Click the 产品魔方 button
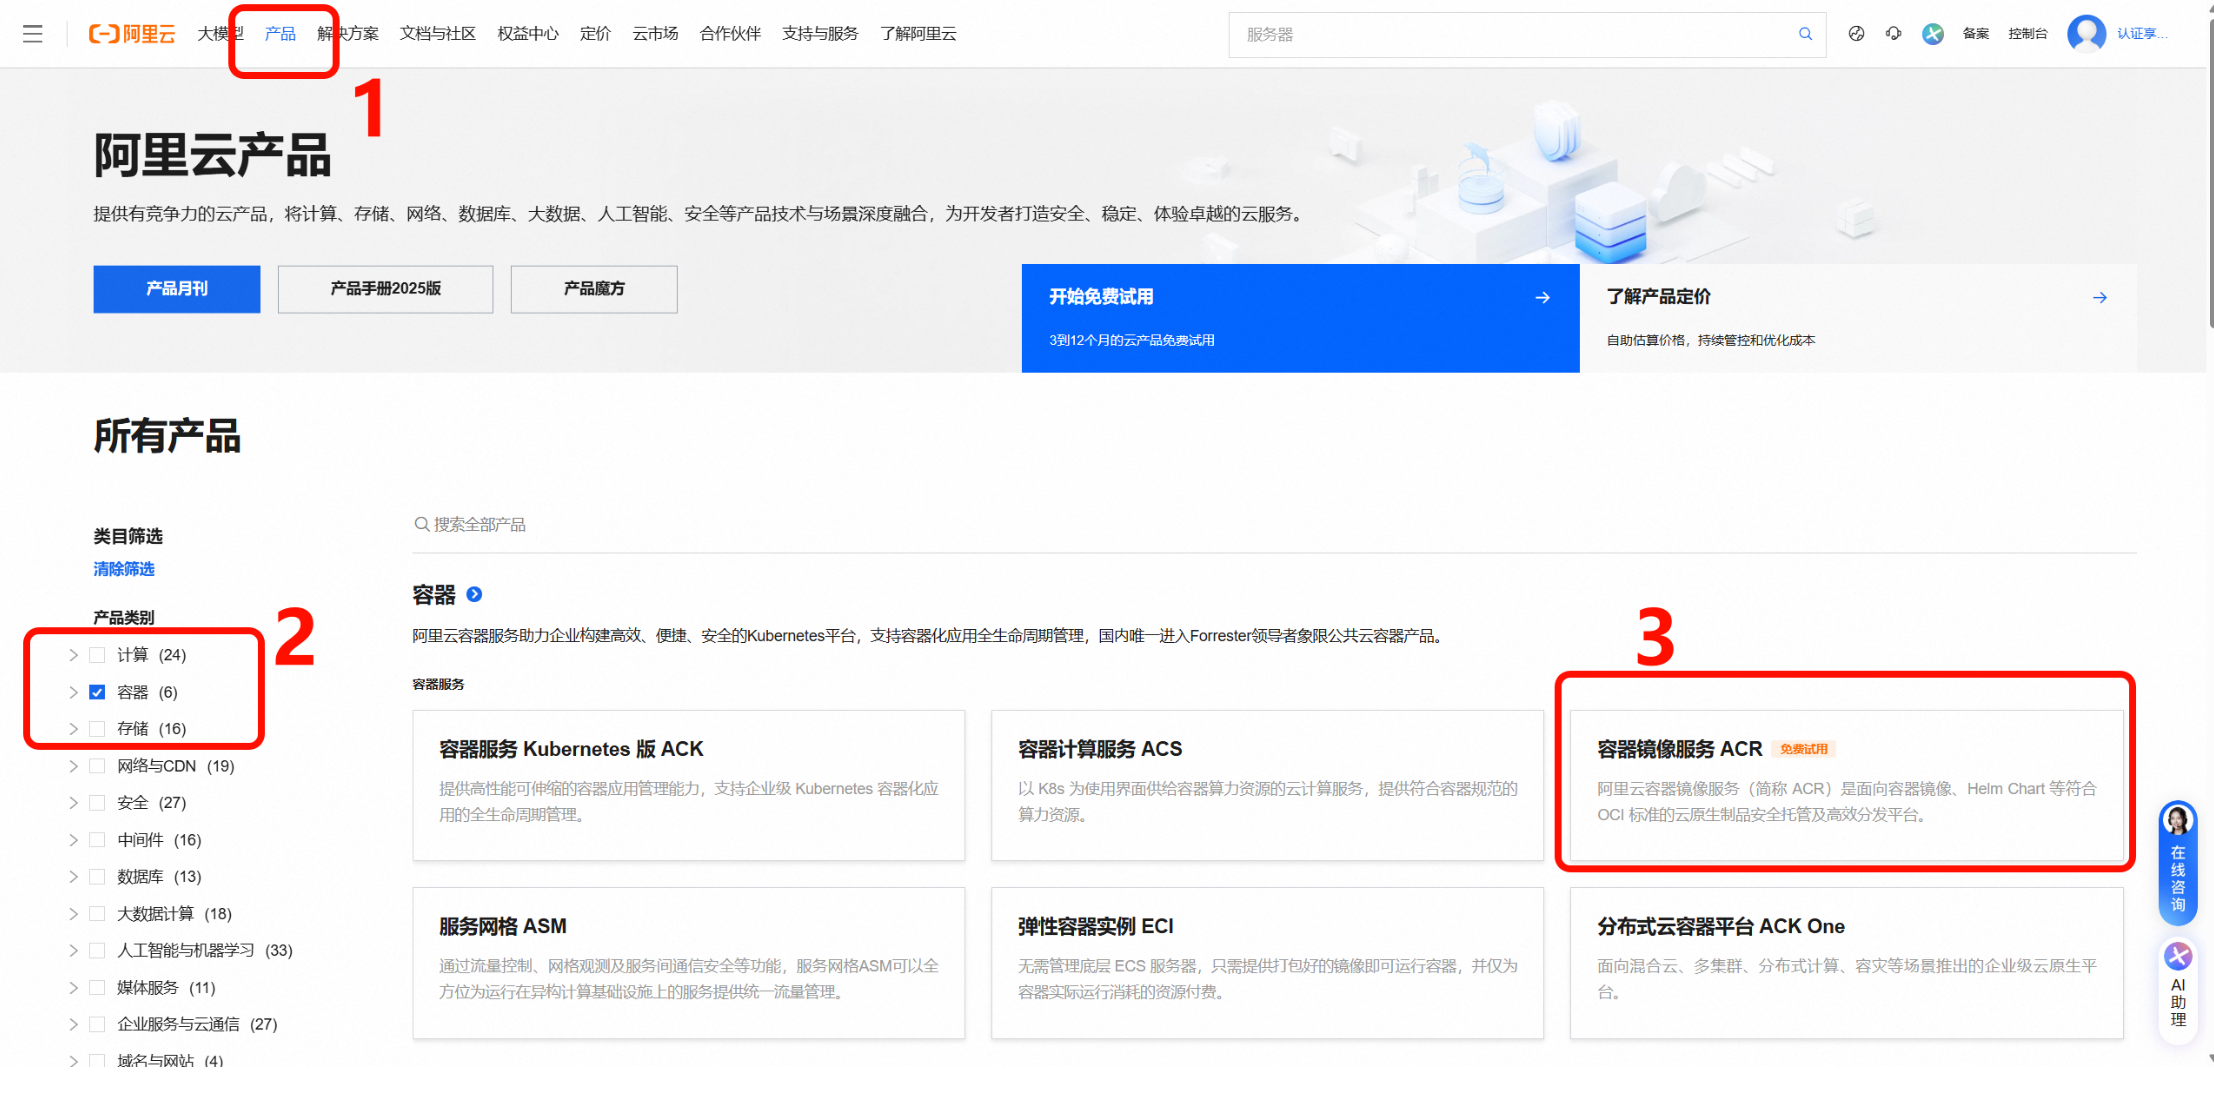Image resolution: width=2214 pixels, height=1117 pixels. click(x=594, y=289)
